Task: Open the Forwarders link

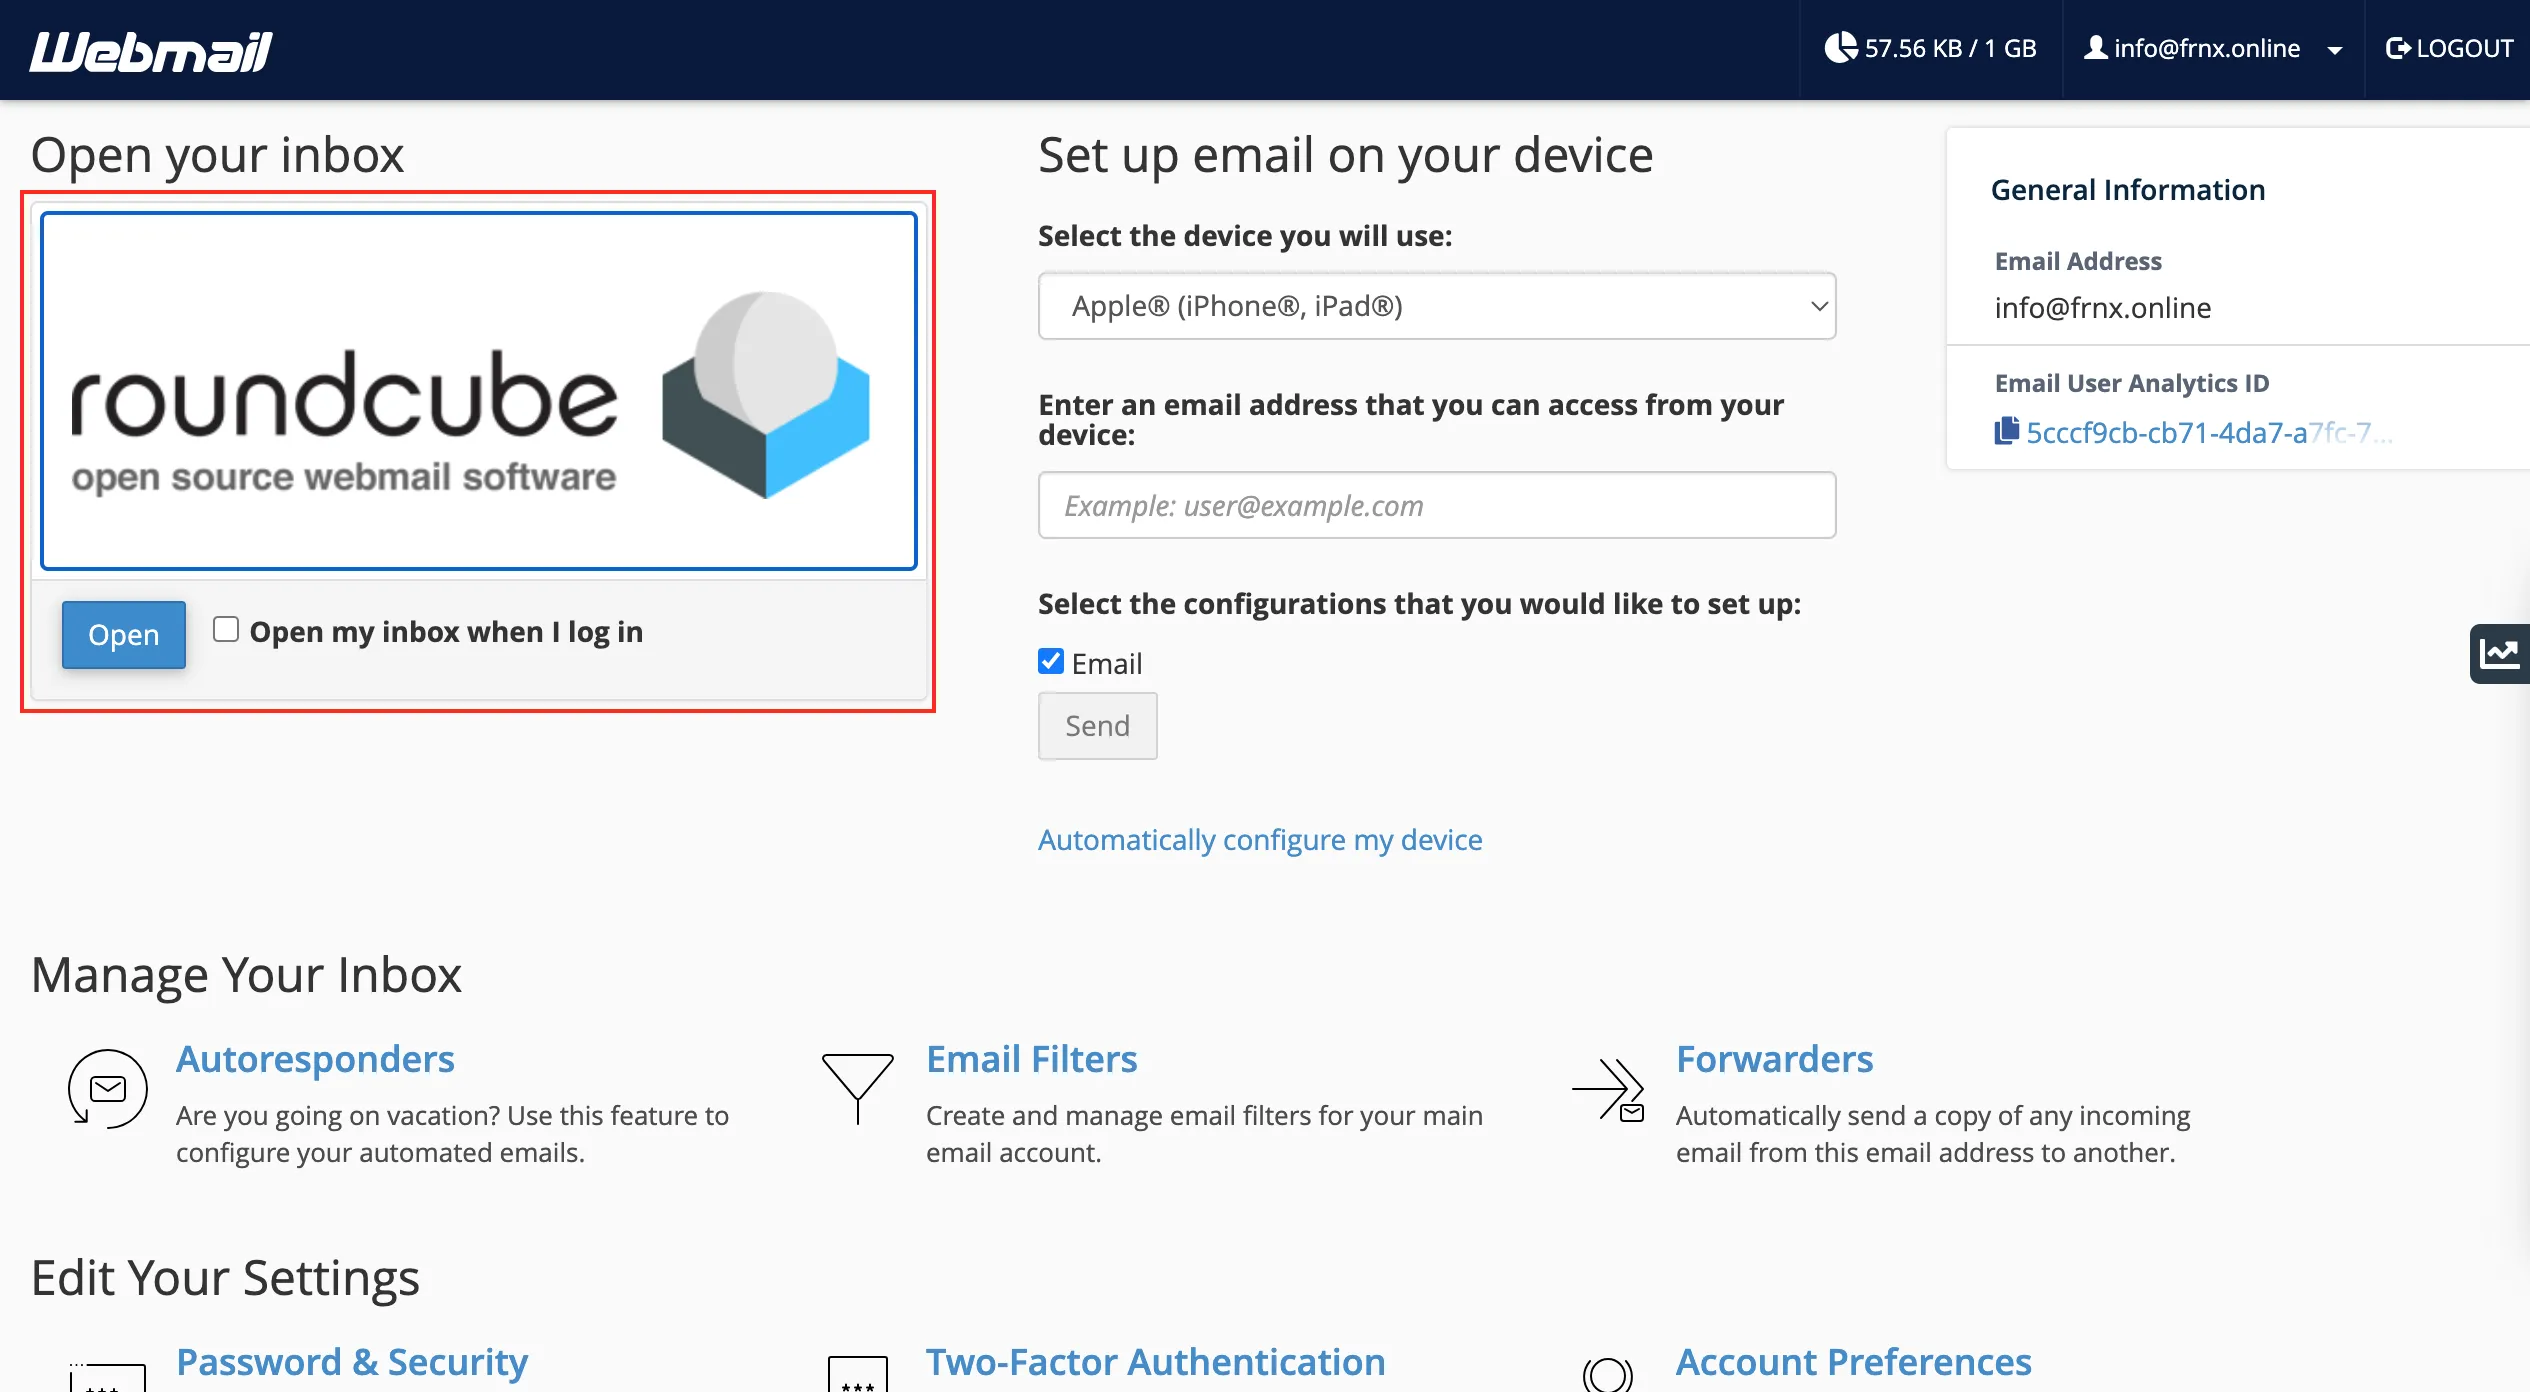Action: (x=1775, y=1059)
